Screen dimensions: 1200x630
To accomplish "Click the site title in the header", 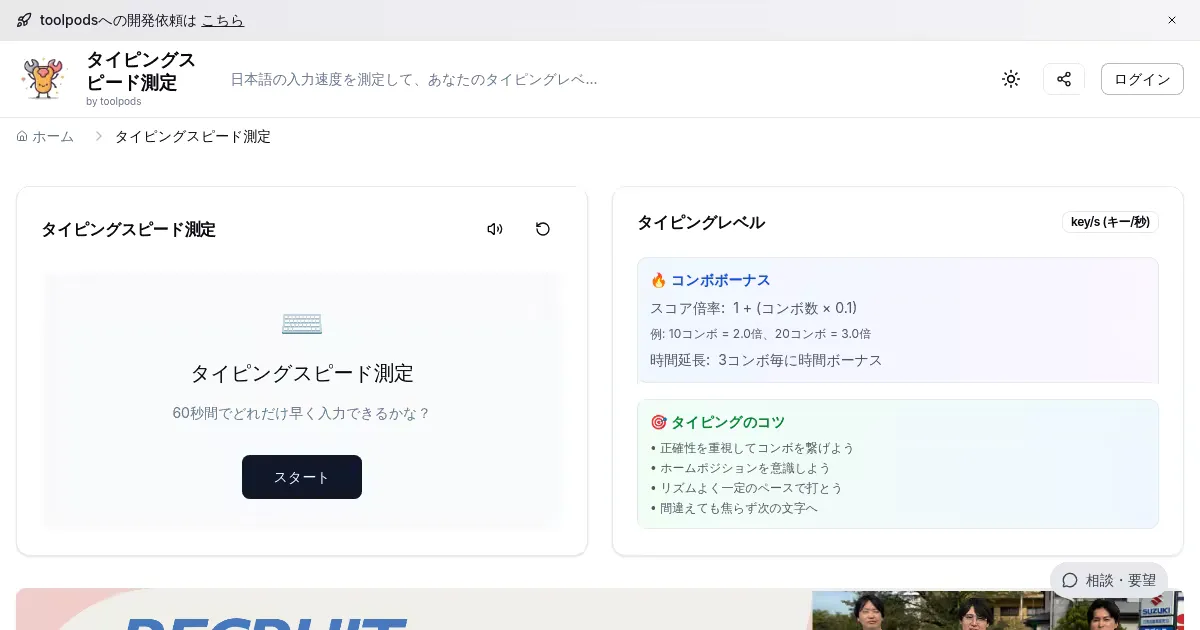I will click(141, 71).
